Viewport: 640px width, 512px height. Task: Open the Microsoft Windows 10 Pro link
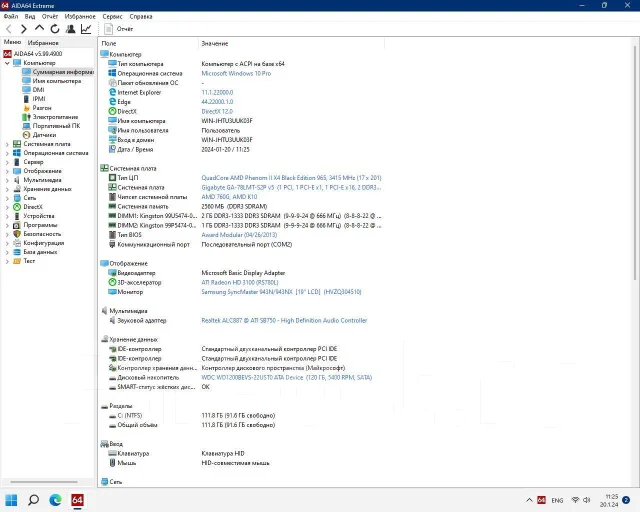coord(236,73)
